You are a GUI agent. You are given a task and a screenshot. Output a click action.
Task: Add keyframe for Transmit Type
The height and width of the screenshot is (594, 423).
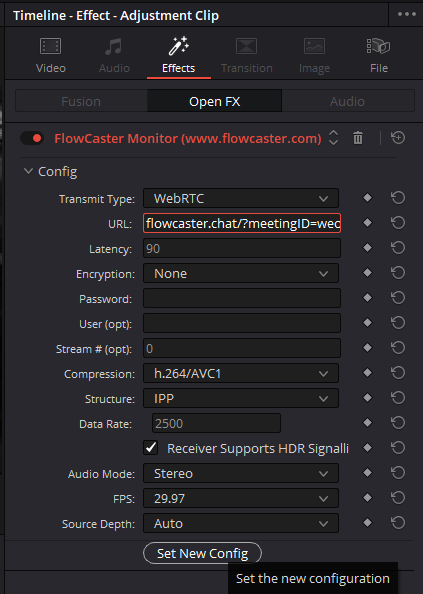tap(367, 198)
